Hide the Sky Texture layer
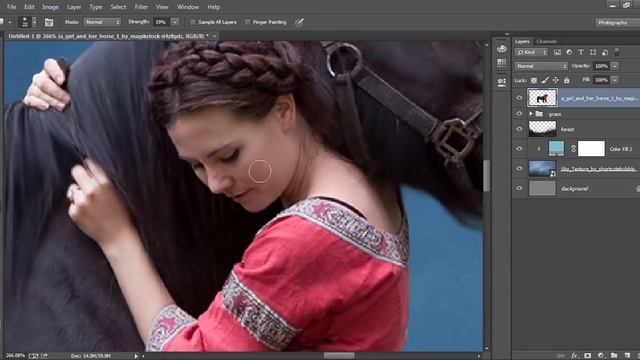This screenshot has width=640, height=360. pos(519,168)
